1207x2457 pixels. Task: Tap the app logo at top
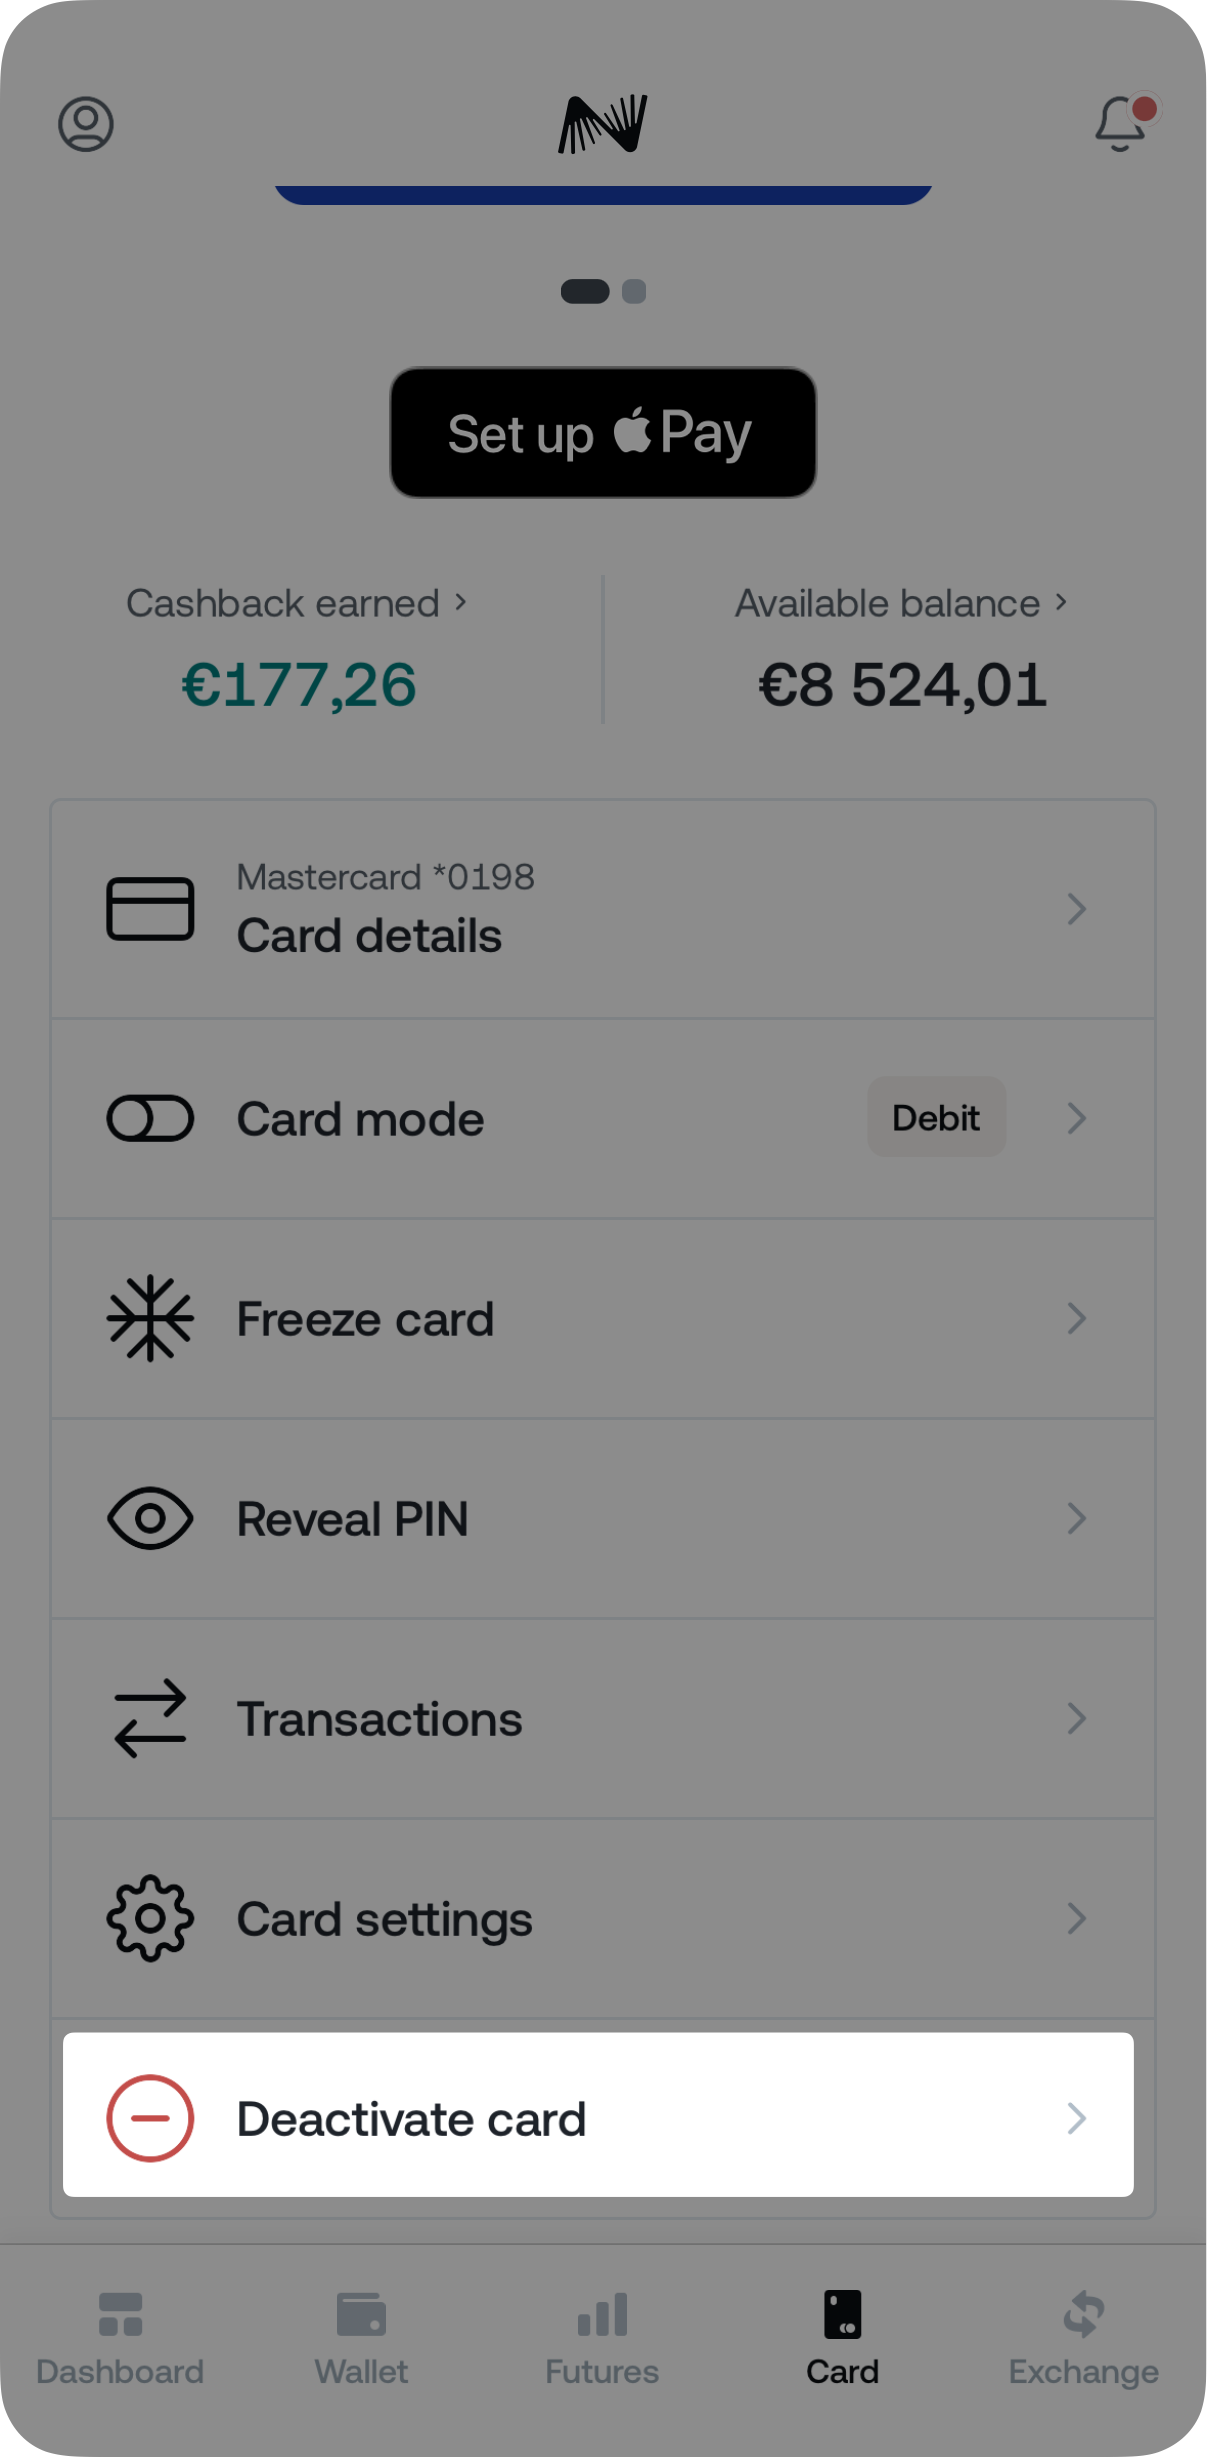pyautogui.click(x=603, y=124)
